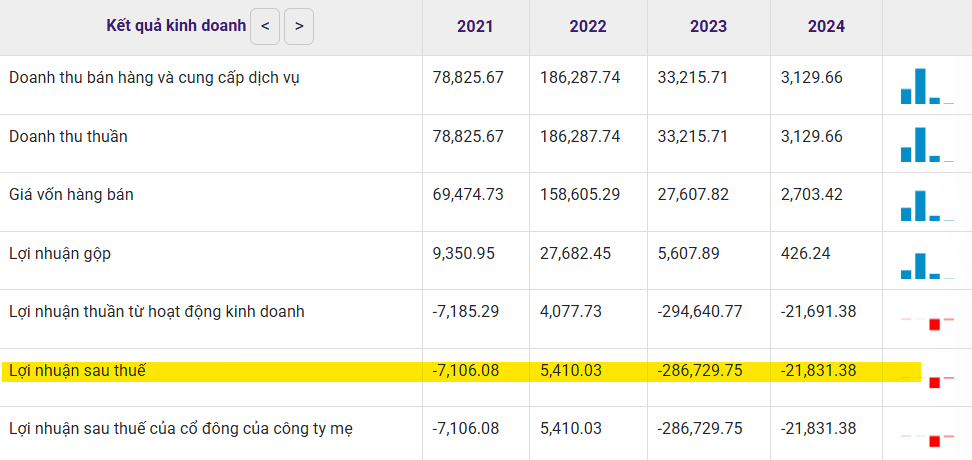Select the 2021 column header
972x460 pixels.
[475, 27]
